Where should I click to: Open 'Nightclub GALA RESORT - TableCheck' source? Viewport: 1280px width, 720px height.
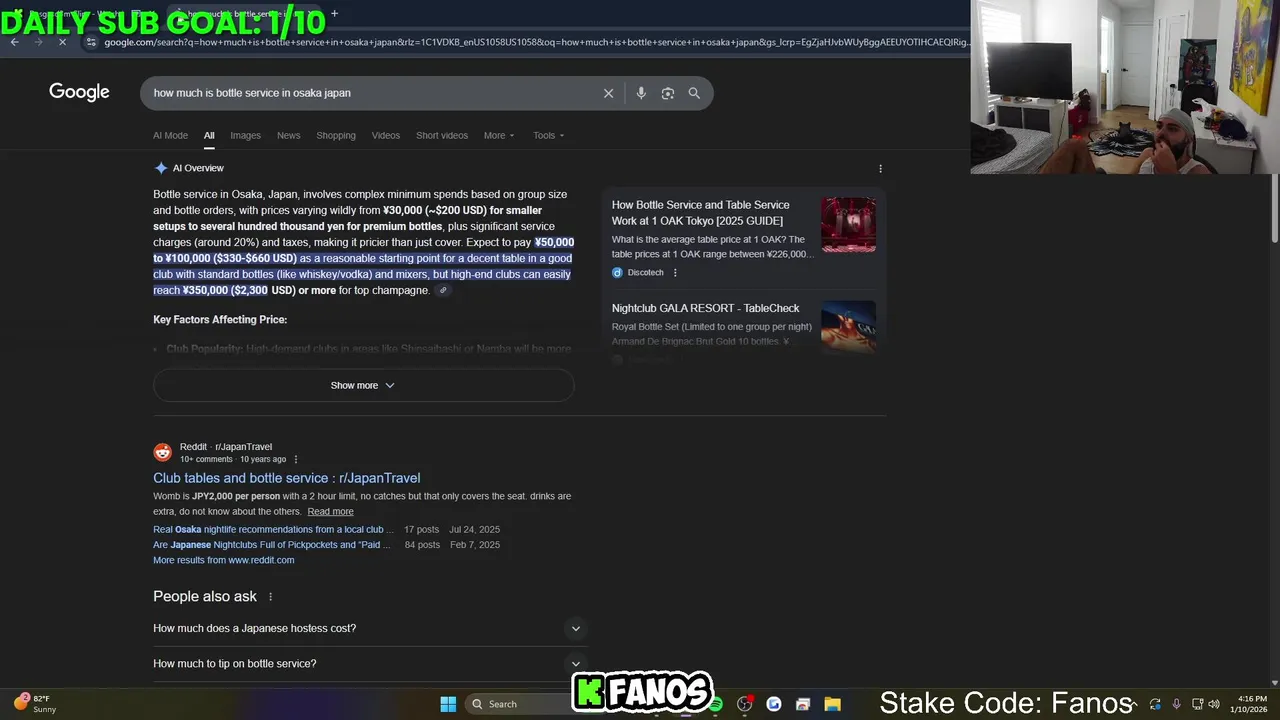coord(706,309)
